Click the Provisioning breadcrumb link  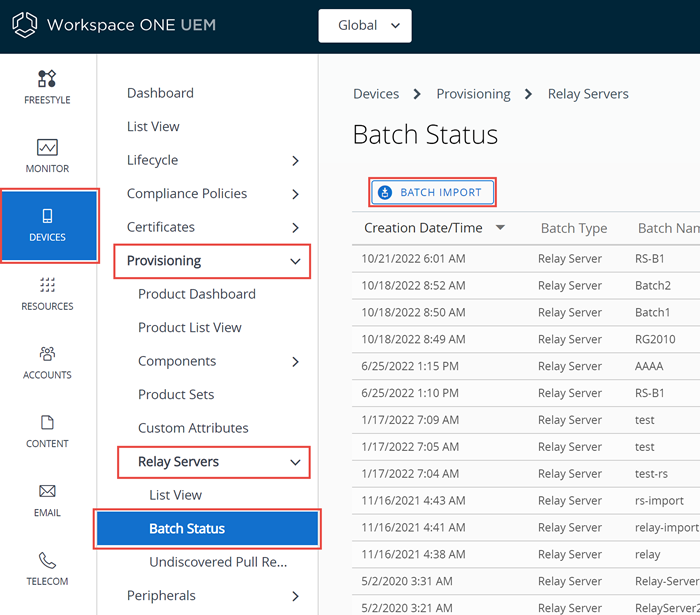coord(473,94)
